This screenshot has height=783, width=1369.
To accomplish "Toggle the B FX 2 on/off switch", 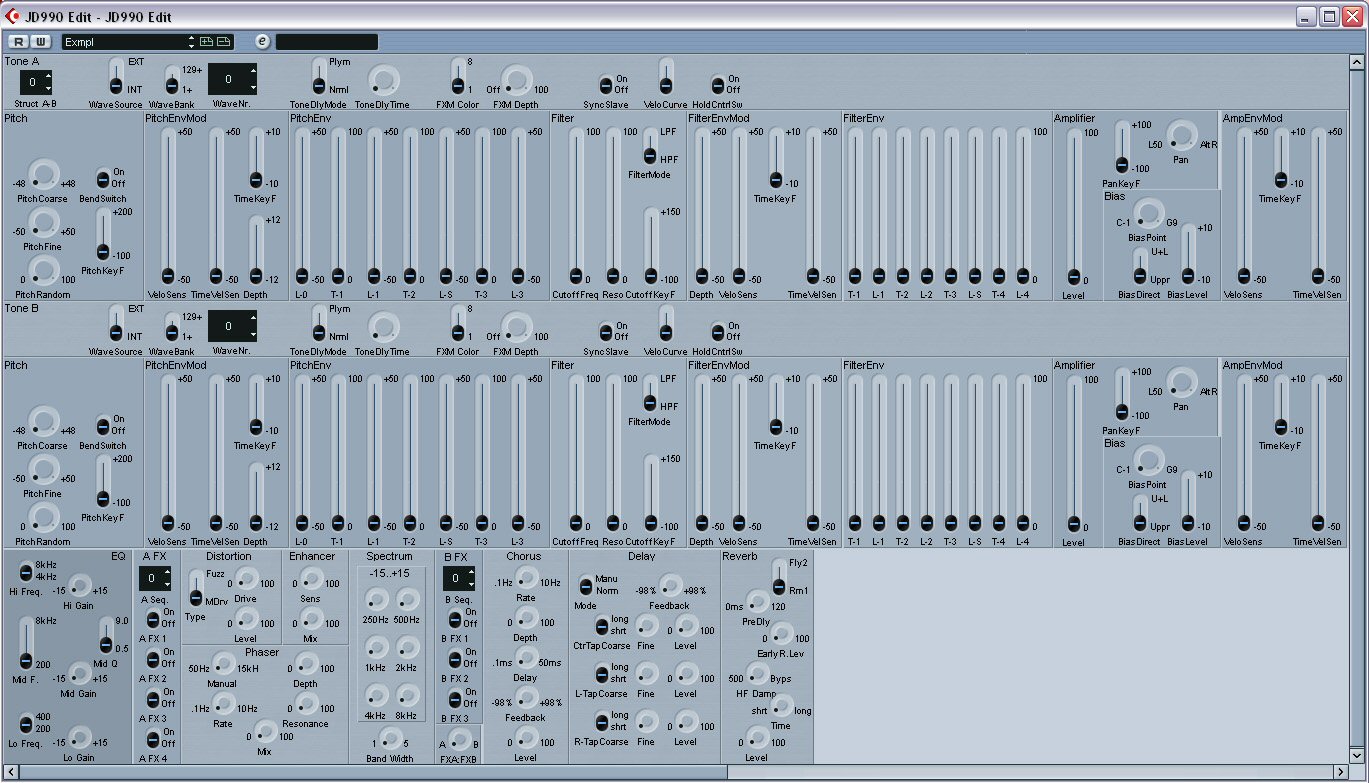I will click(x=457, y=658).
